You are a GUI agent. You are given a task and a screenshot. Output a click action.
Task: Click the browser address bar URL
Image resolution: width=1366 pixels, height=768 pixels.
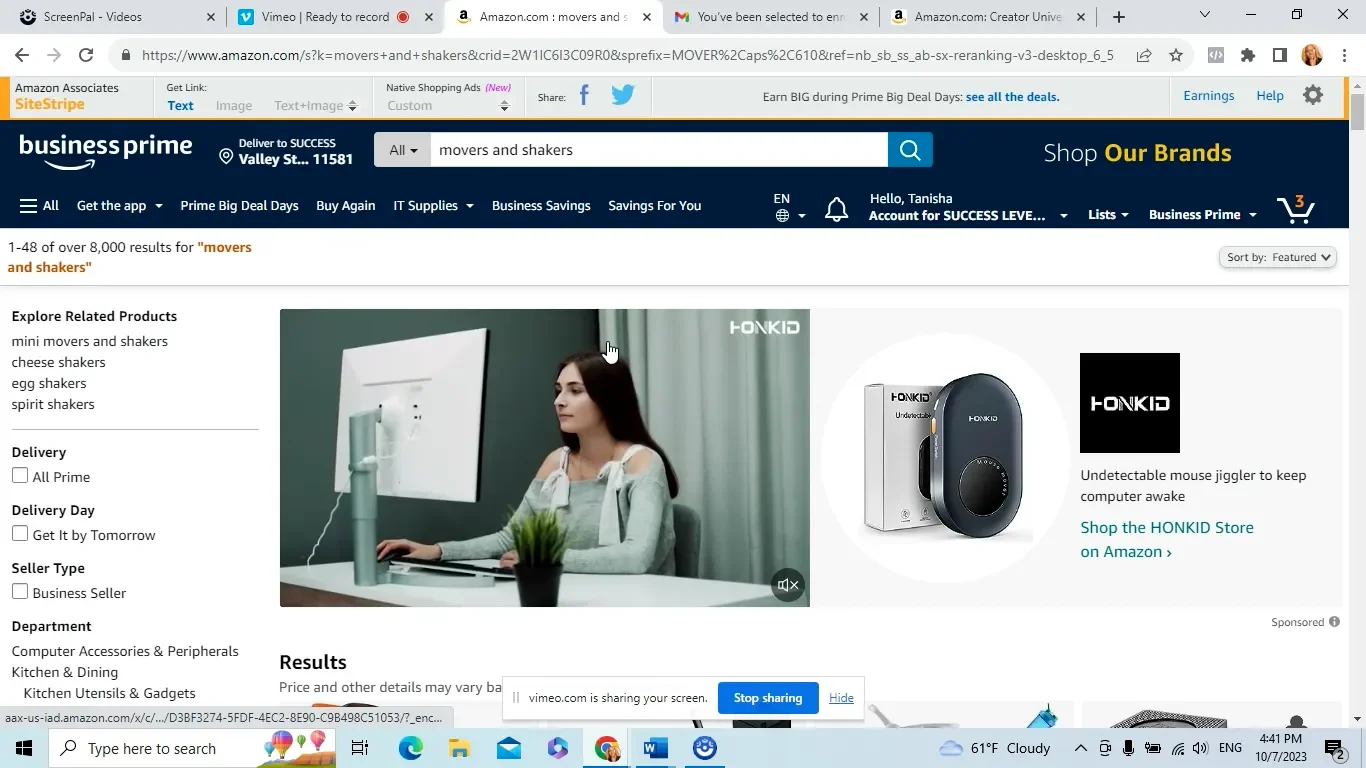point(627,56)
